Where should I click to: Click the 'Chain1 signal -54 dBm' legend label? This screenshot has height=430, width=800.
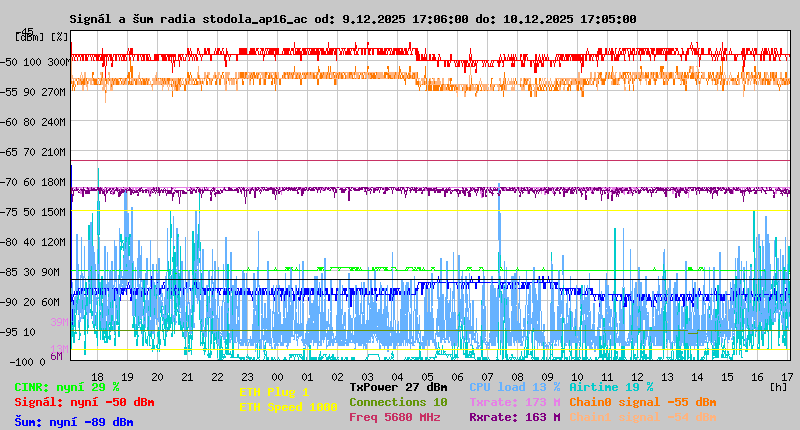643,417
